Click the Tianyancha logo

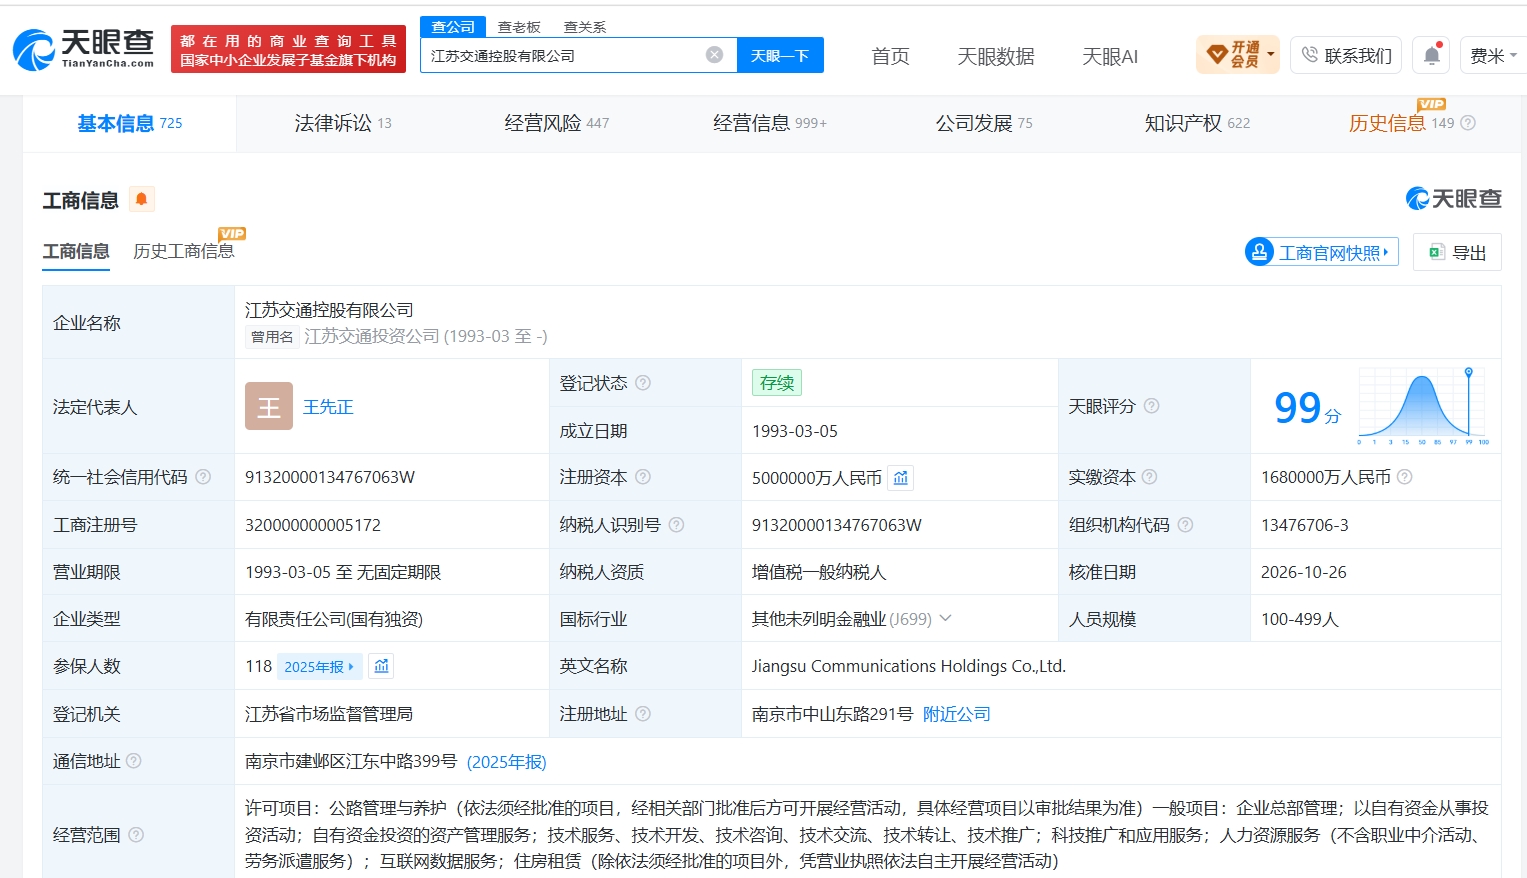point(84,48)
